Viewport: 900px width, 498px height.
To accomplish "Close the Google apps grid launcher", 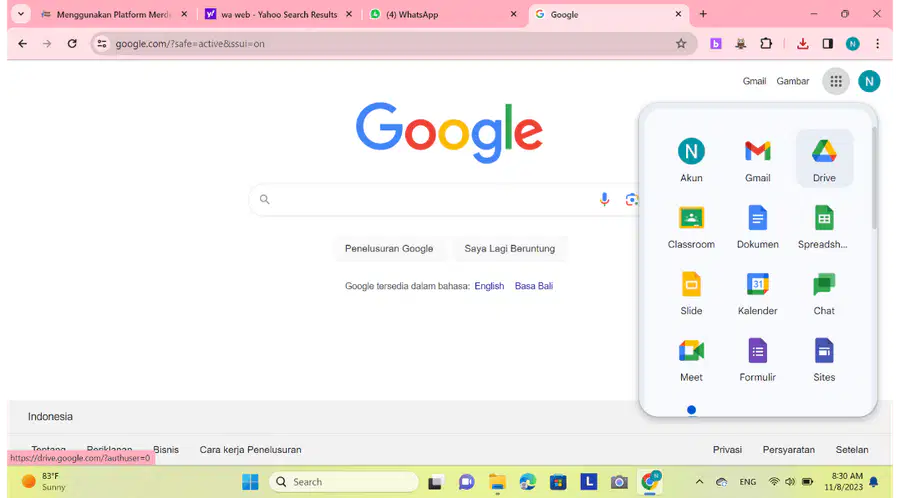I will pos(836,81).
